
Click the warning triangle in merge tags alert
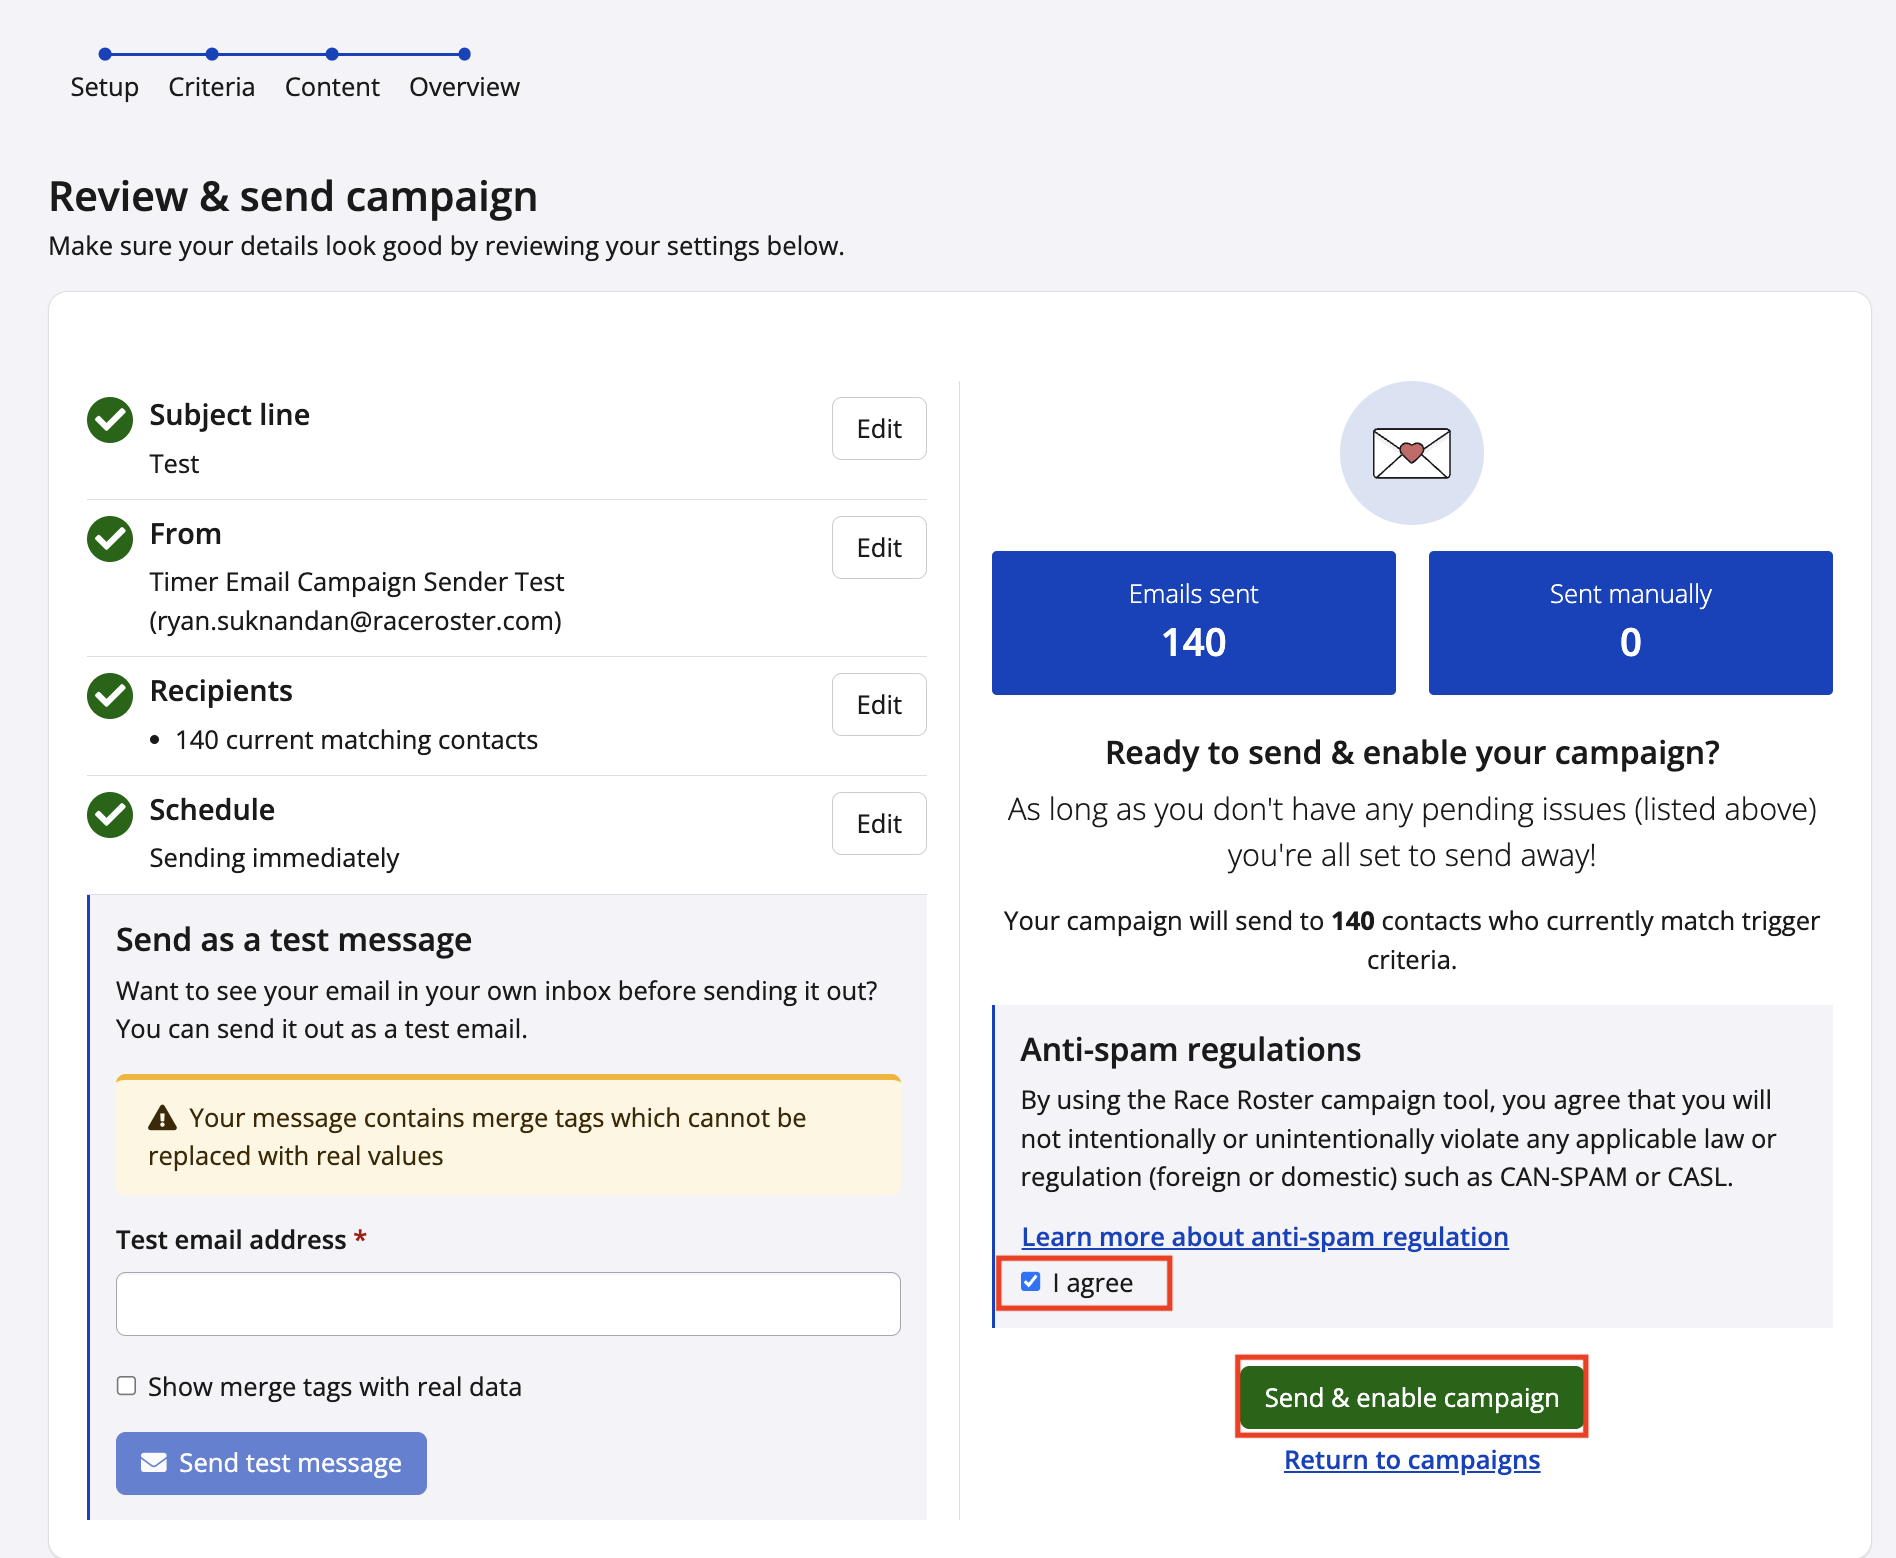162,1118
